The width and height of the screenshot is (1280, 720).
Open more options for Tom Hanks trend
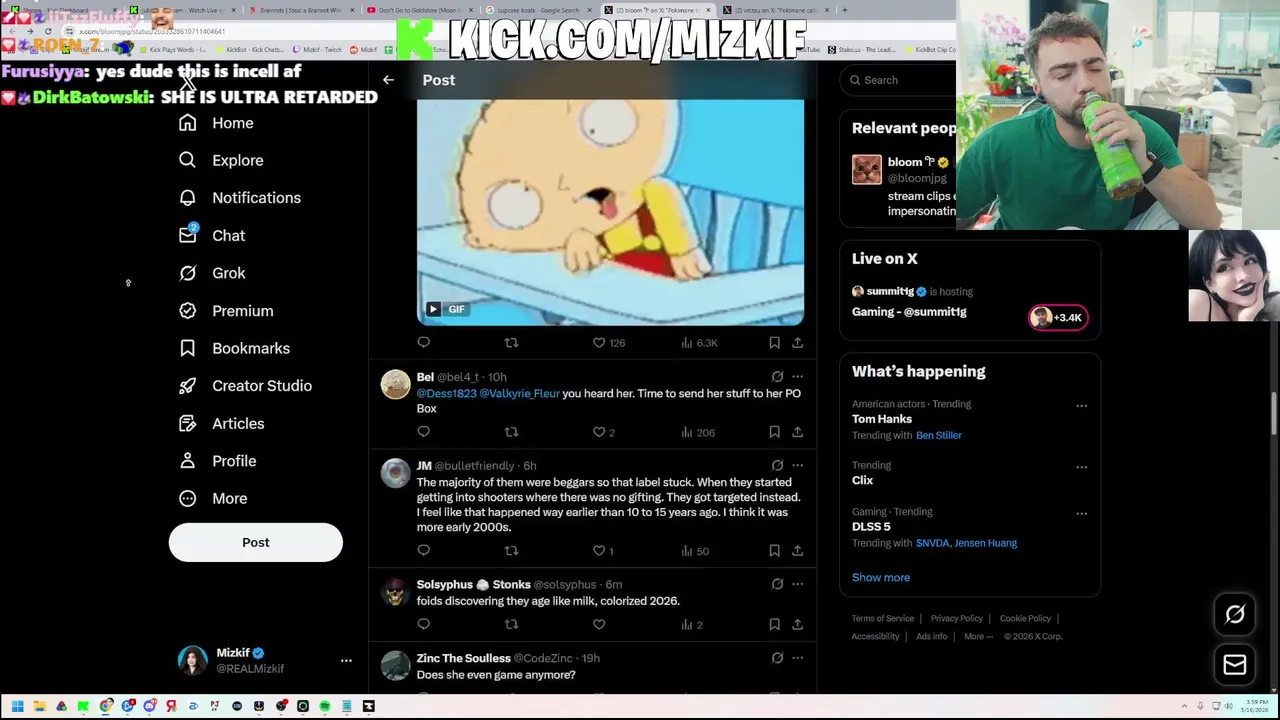click(1081, 406)
